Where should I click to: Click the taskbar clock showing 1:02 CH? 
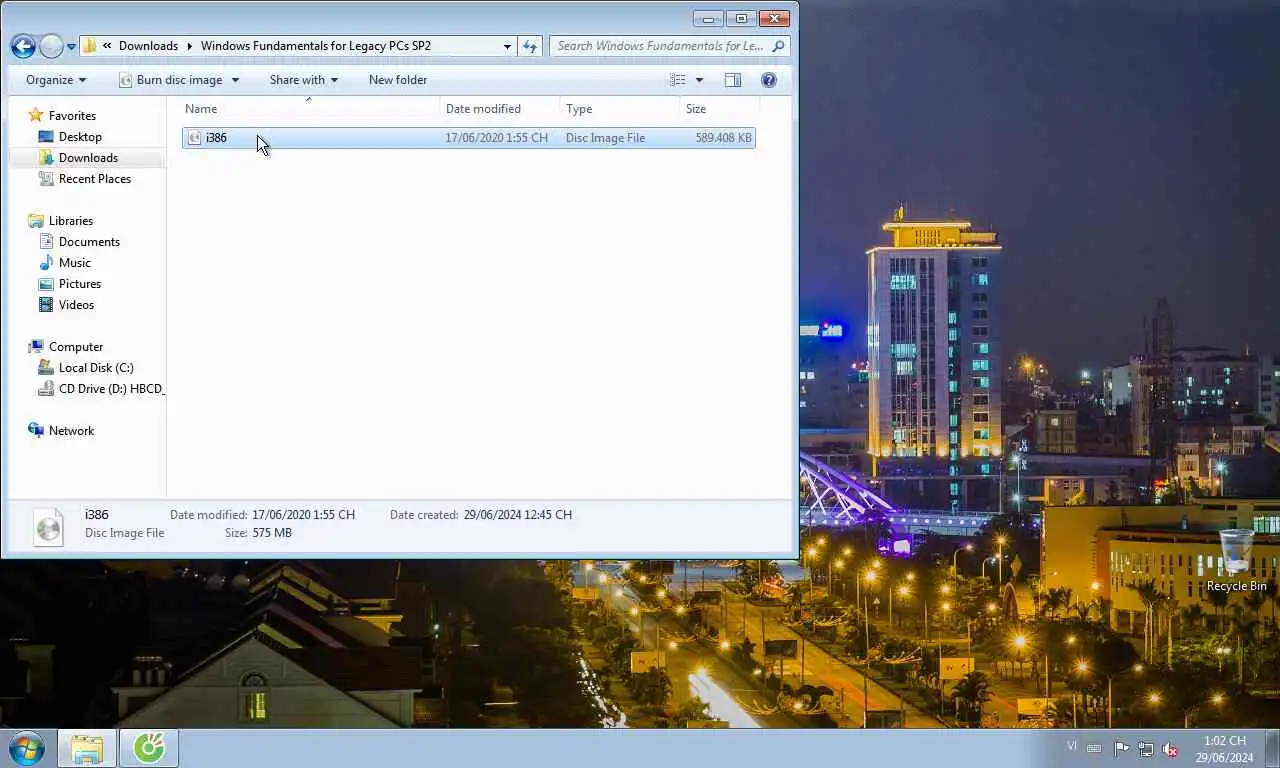click(x=1225, y=749)
